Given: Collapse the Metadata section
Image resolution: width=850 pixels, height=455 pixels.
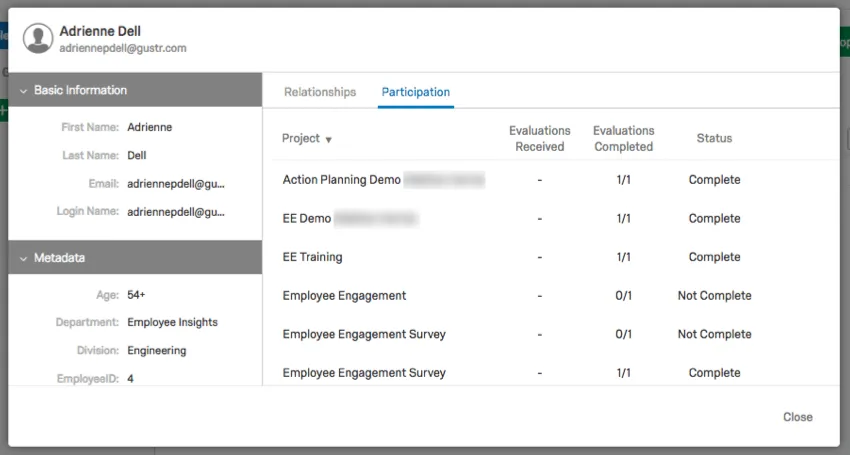Looking at the screenshot, I should tap(24, 258).
